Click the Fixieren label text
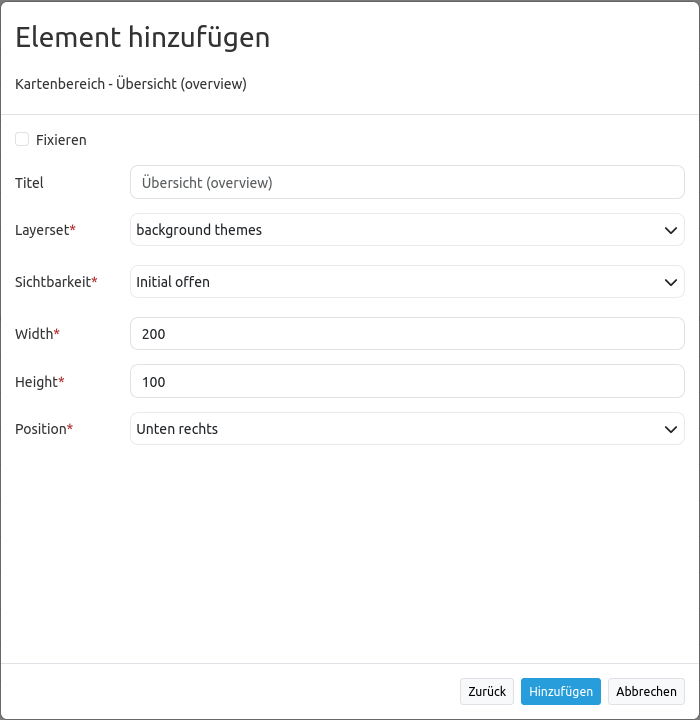This screenshot has width=700, height=720. [x=61, y=140]
